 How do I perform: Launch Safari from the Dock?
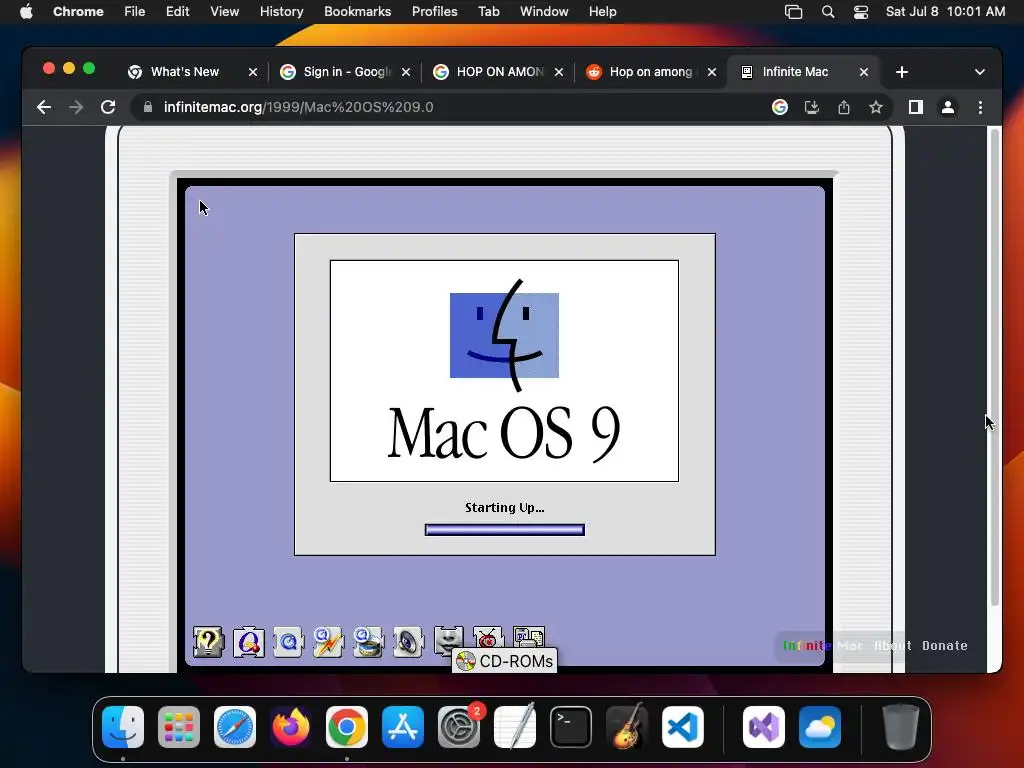point(235,727)
